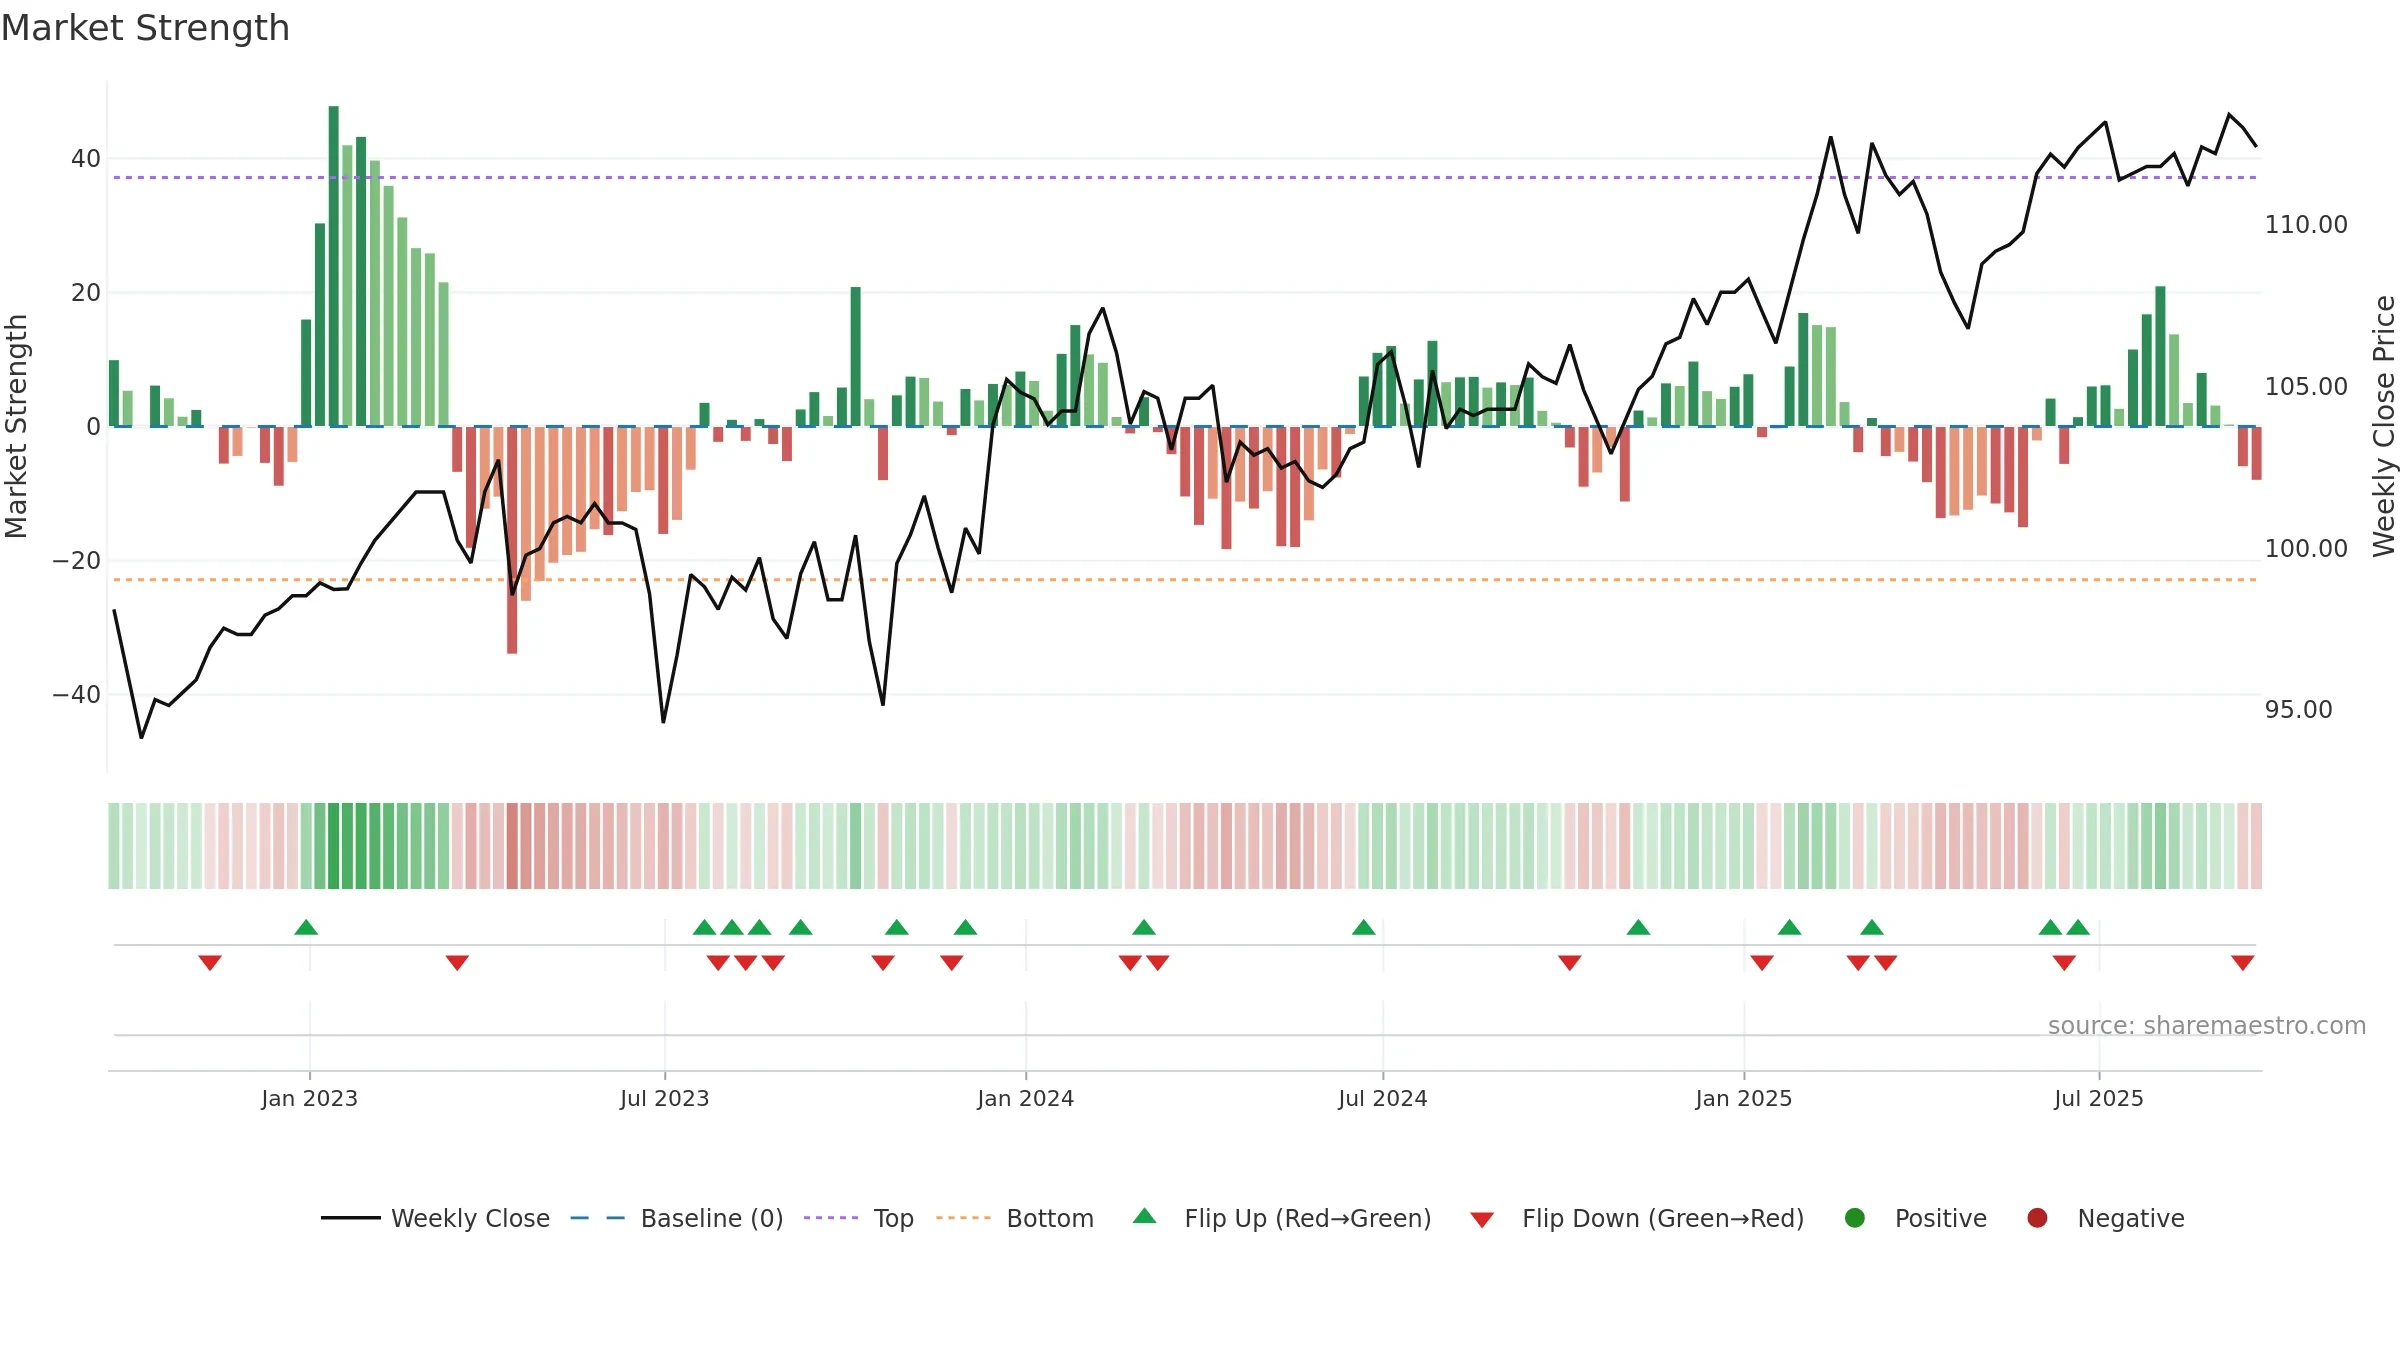Viewport: 2400px width, 1350px height.
Task: Click the Jan 2024 x-axis label
Action: point(1025,1098)
